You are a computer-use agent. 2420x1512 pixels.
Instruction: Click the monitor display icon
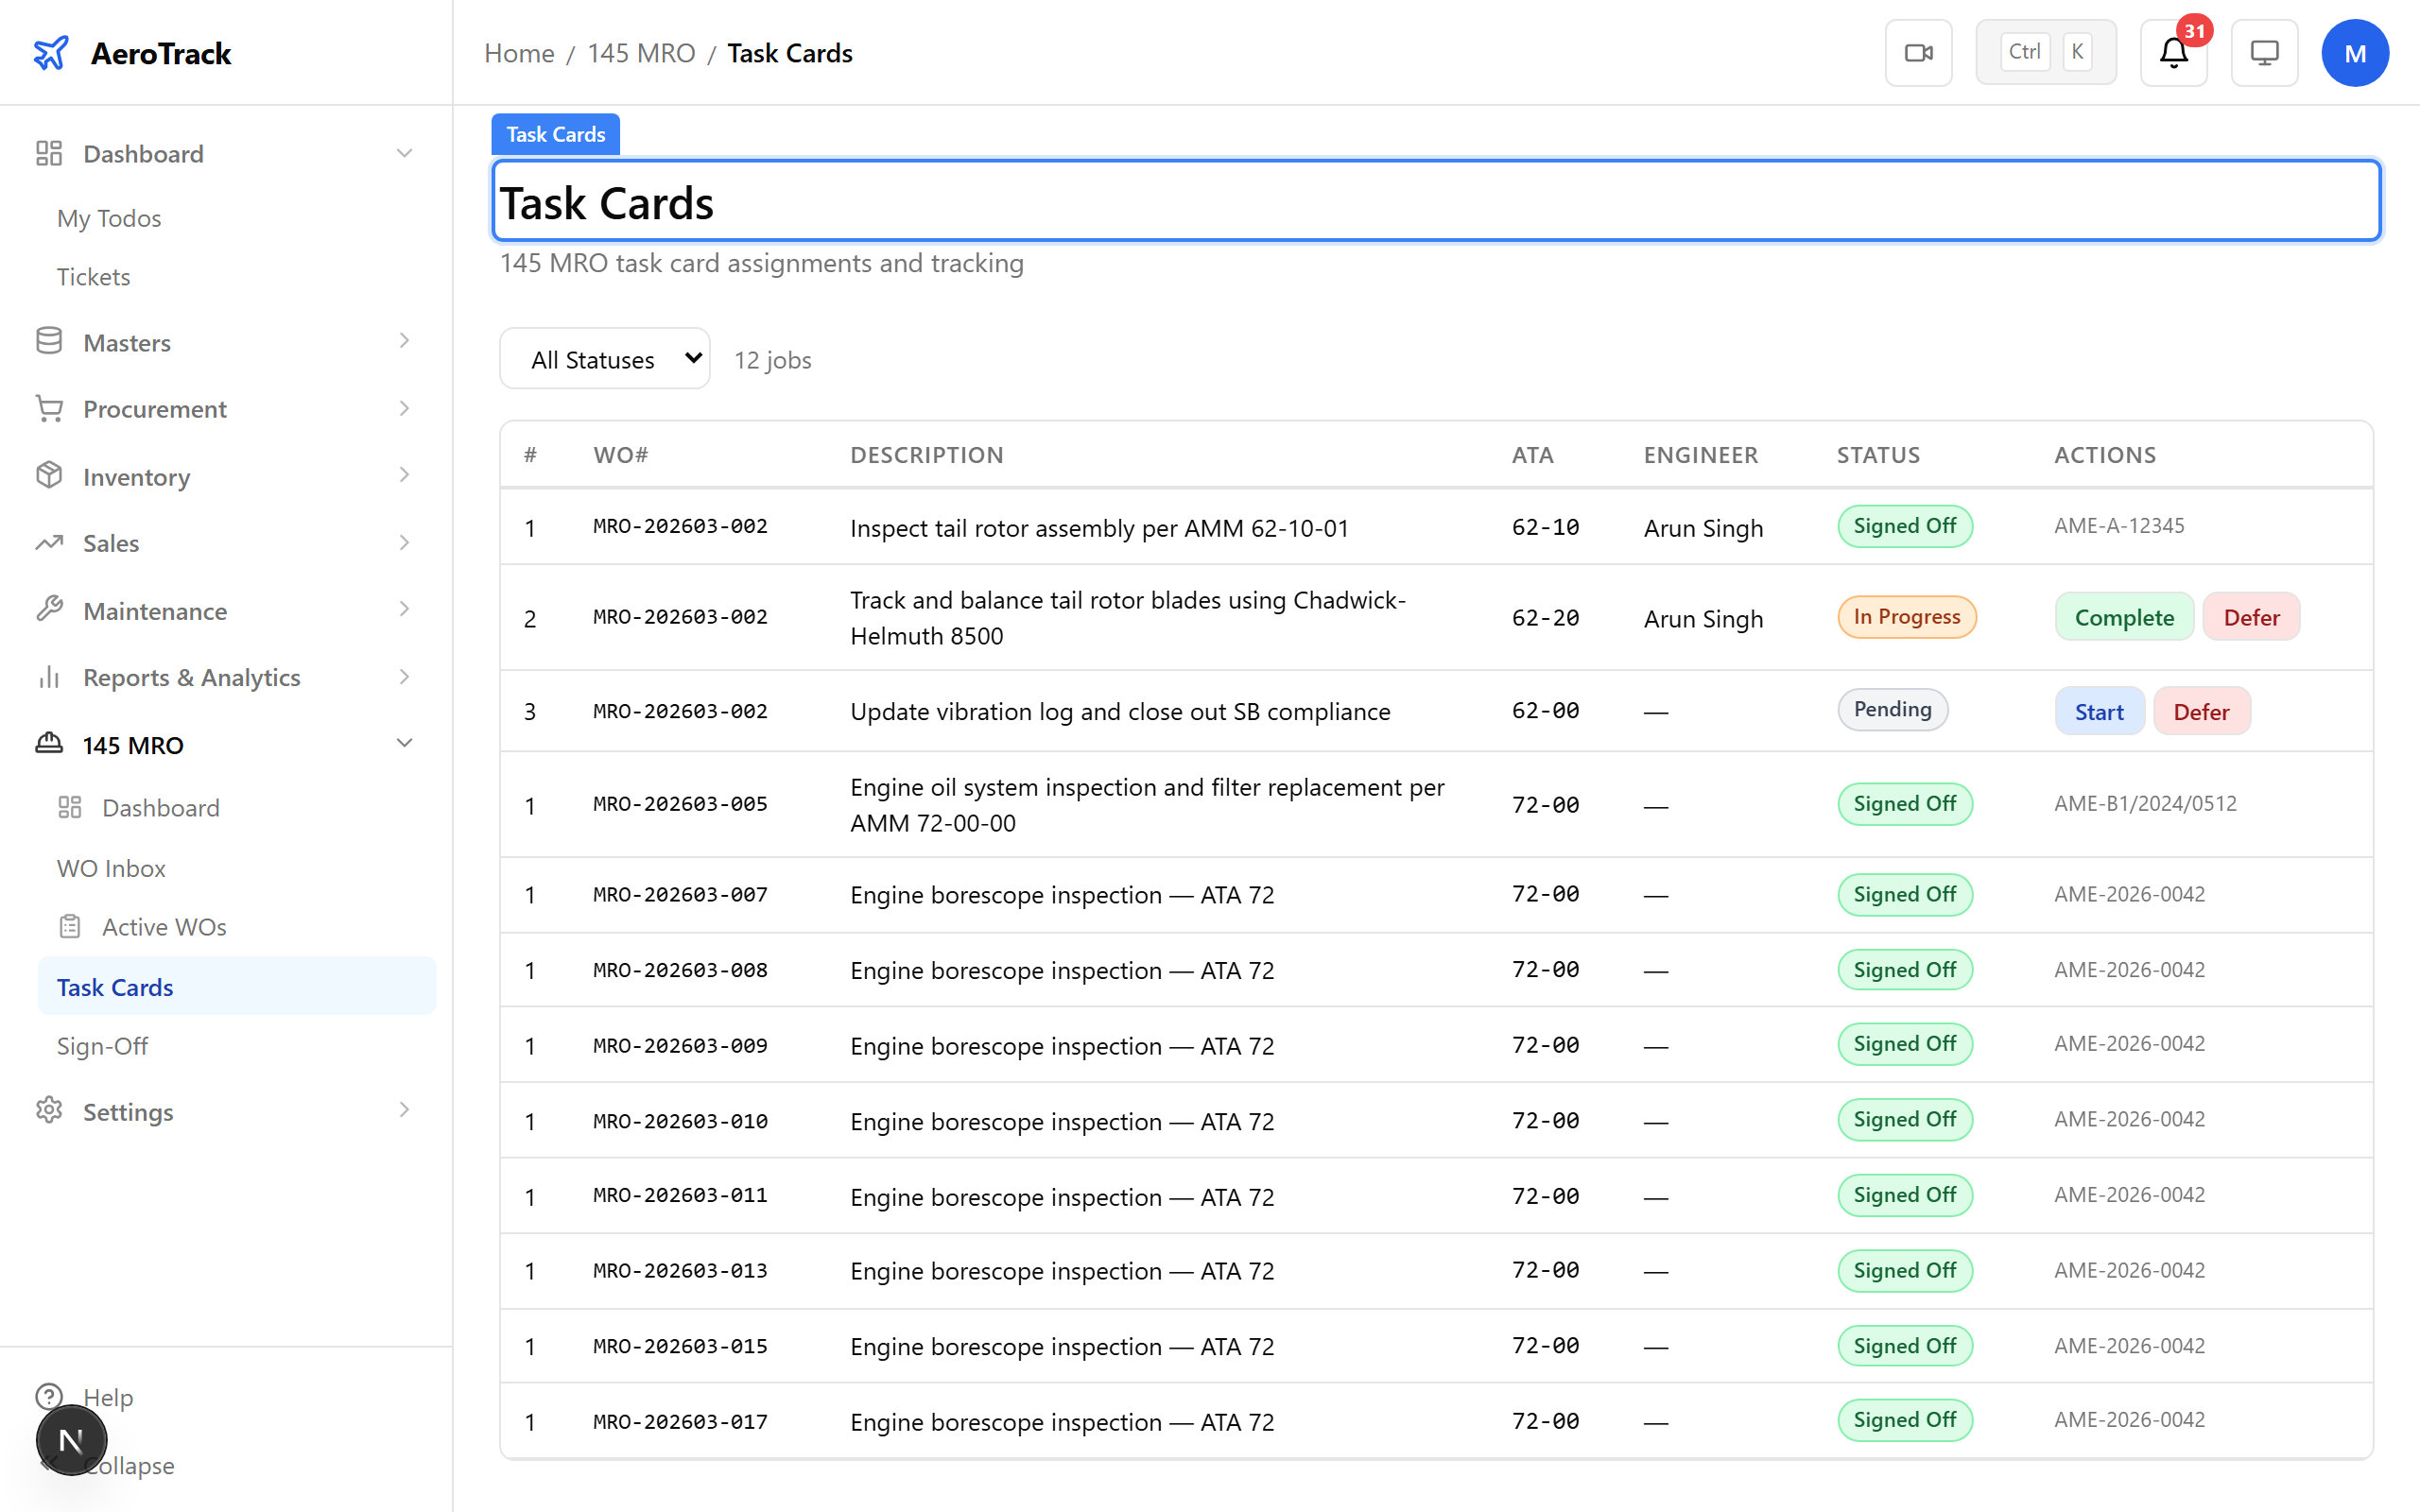2264,53
